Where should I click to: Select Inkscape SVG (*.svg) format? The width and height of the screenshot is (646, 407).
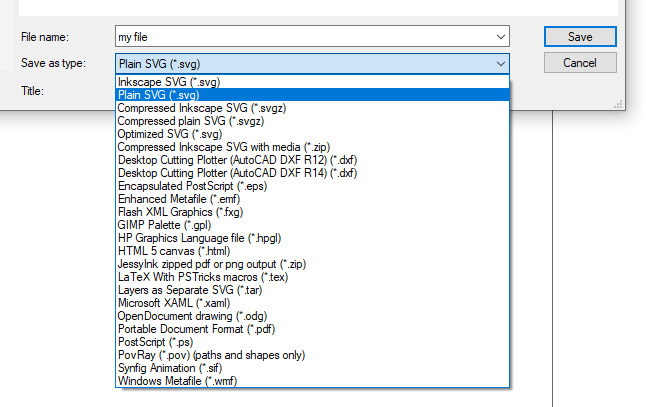[x=312, y=82]
